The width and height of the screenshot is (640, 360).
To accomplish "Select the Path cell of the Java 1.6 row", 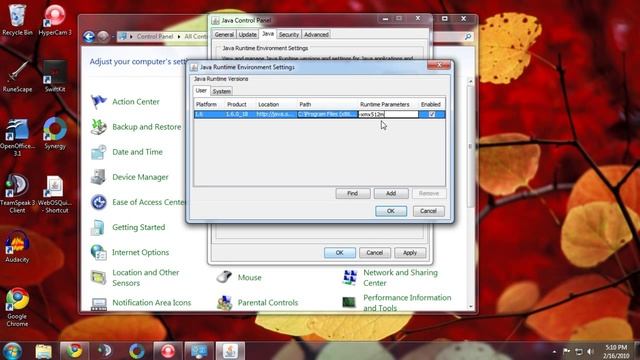I will coord(327,114).
